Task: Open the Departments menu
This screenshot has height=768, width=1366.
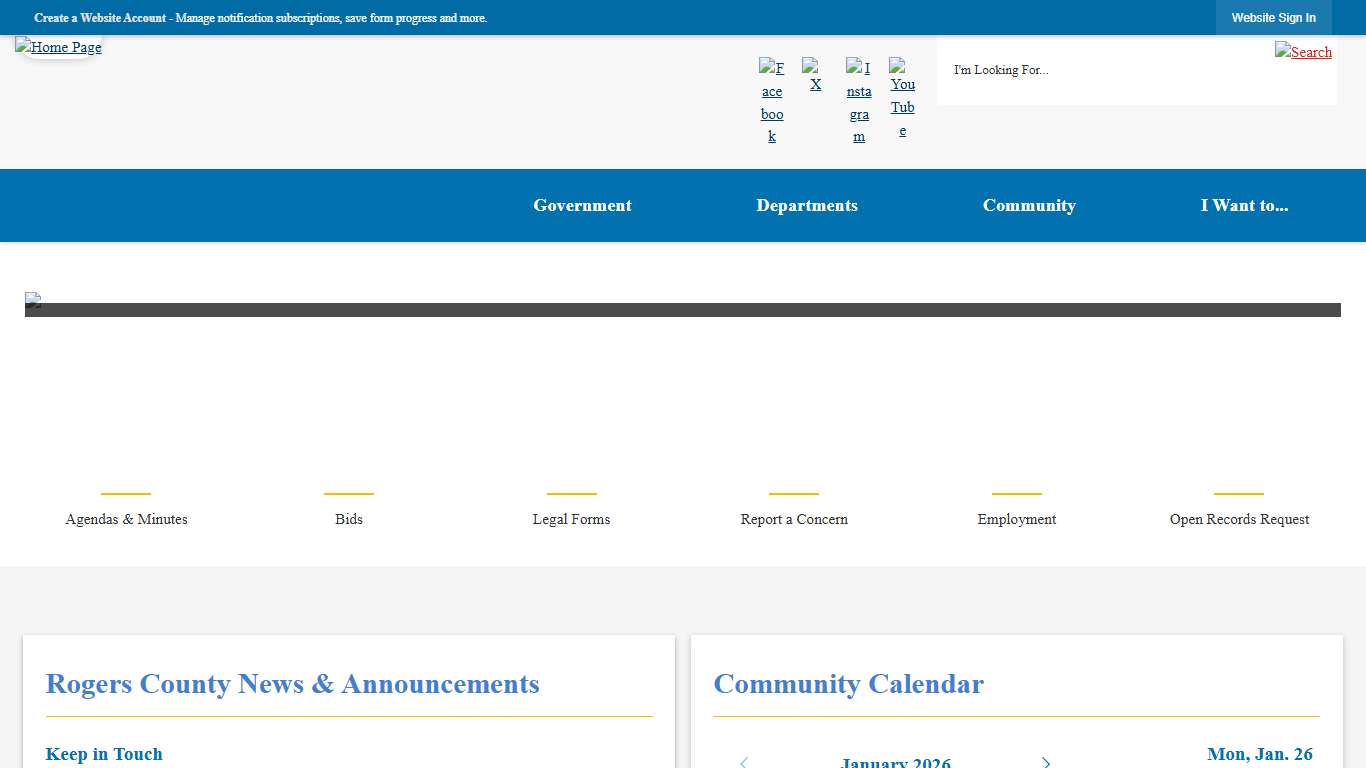Action: pos(807,205)
